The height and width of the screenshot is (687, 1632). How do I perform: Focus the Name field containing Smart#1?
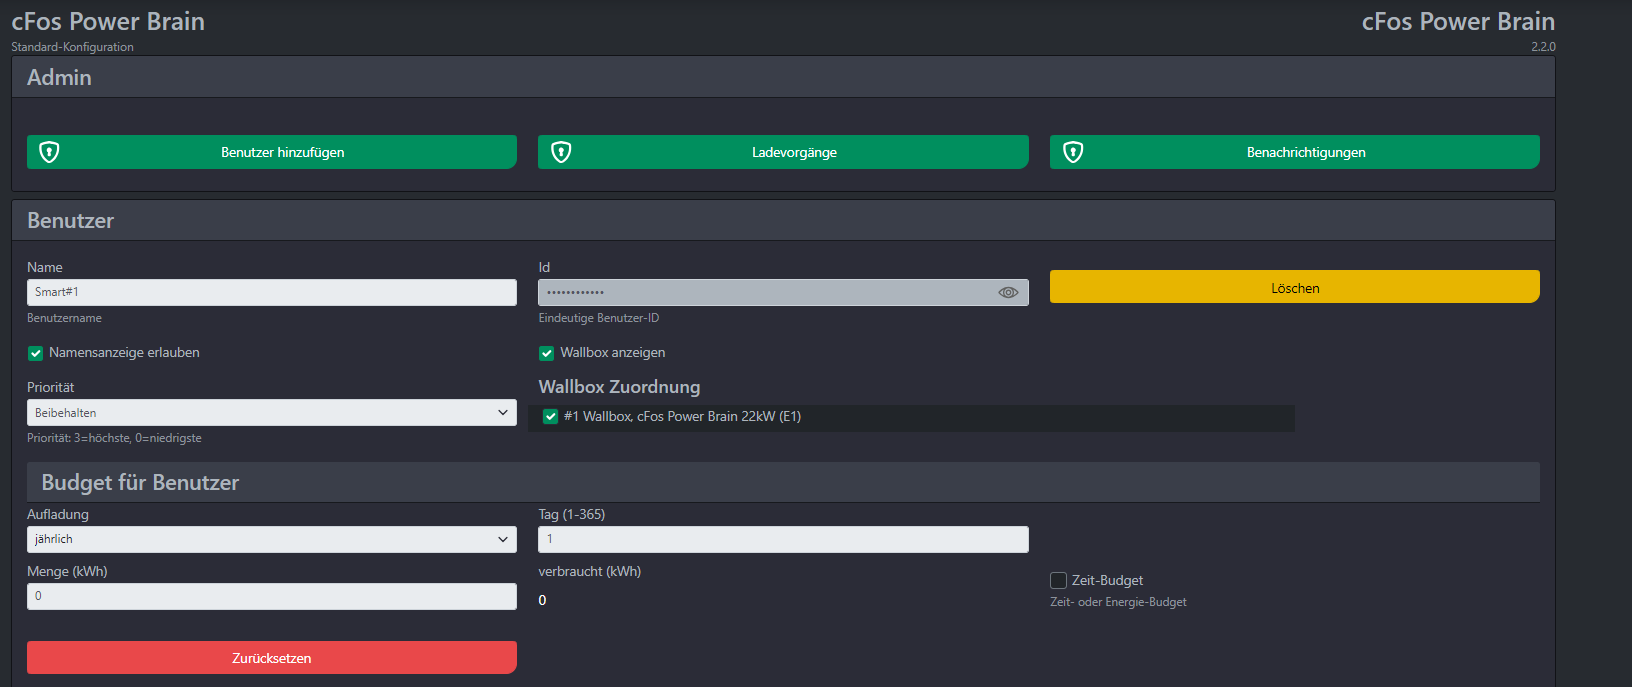coord(272,292)
